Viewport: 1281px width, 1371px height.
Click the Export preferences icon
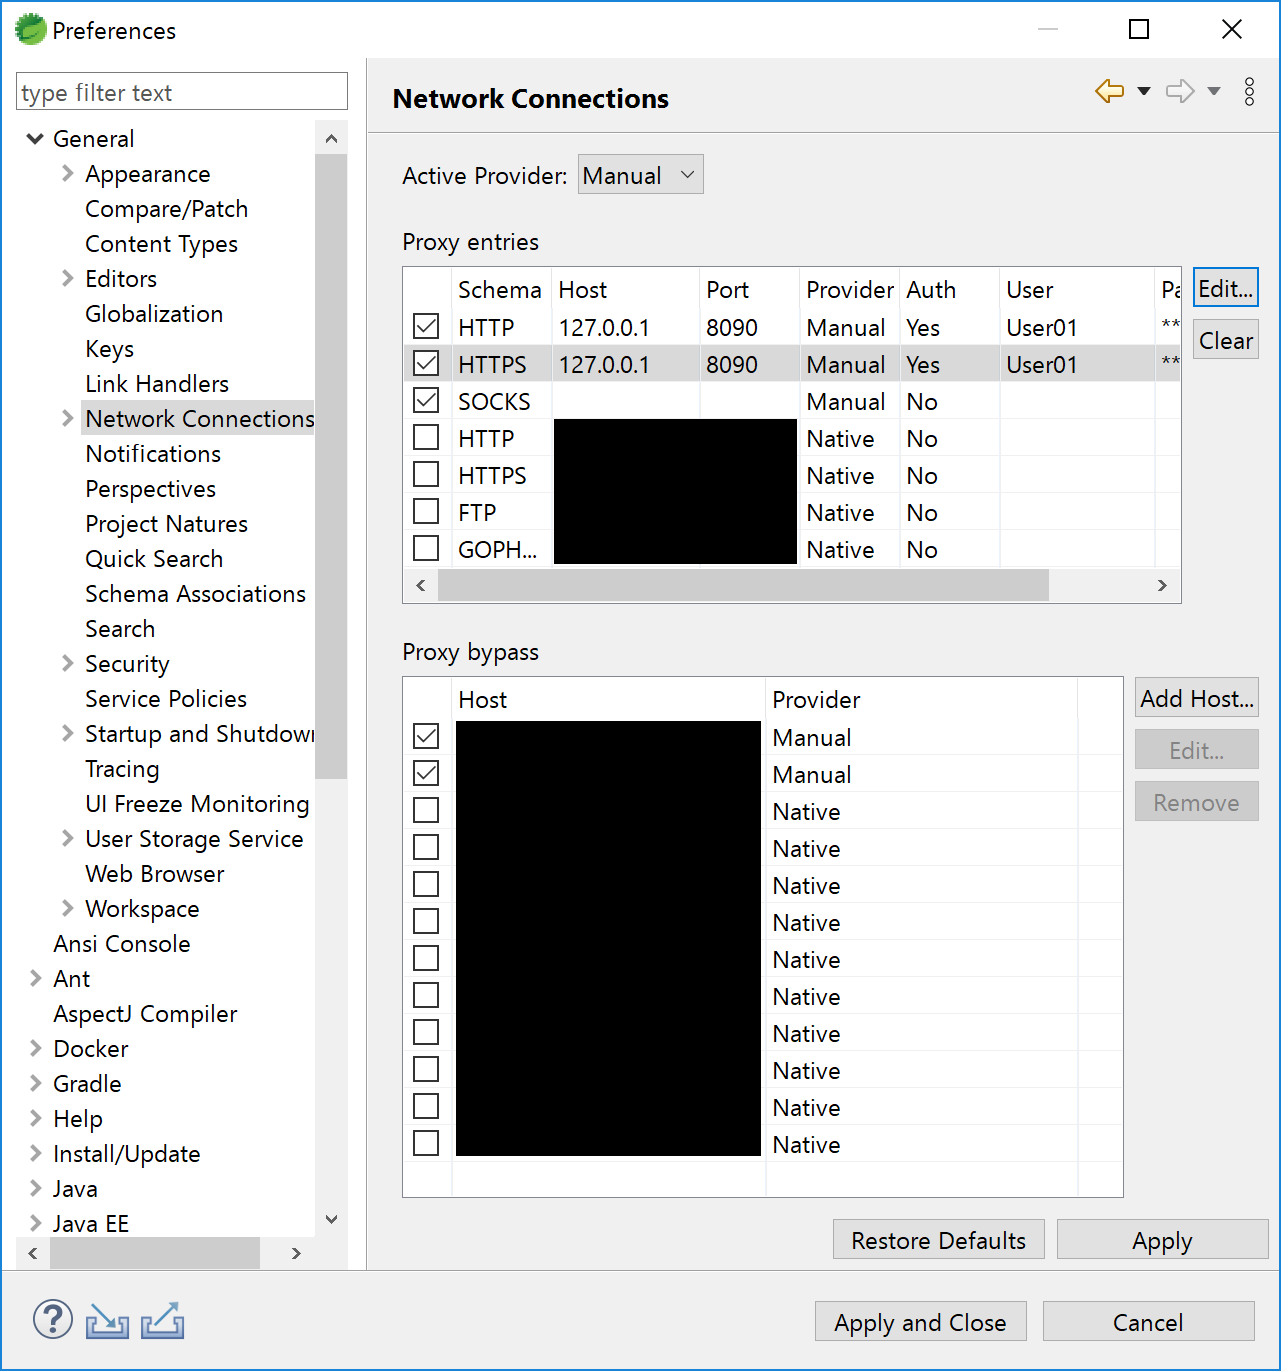[162, 1321]
